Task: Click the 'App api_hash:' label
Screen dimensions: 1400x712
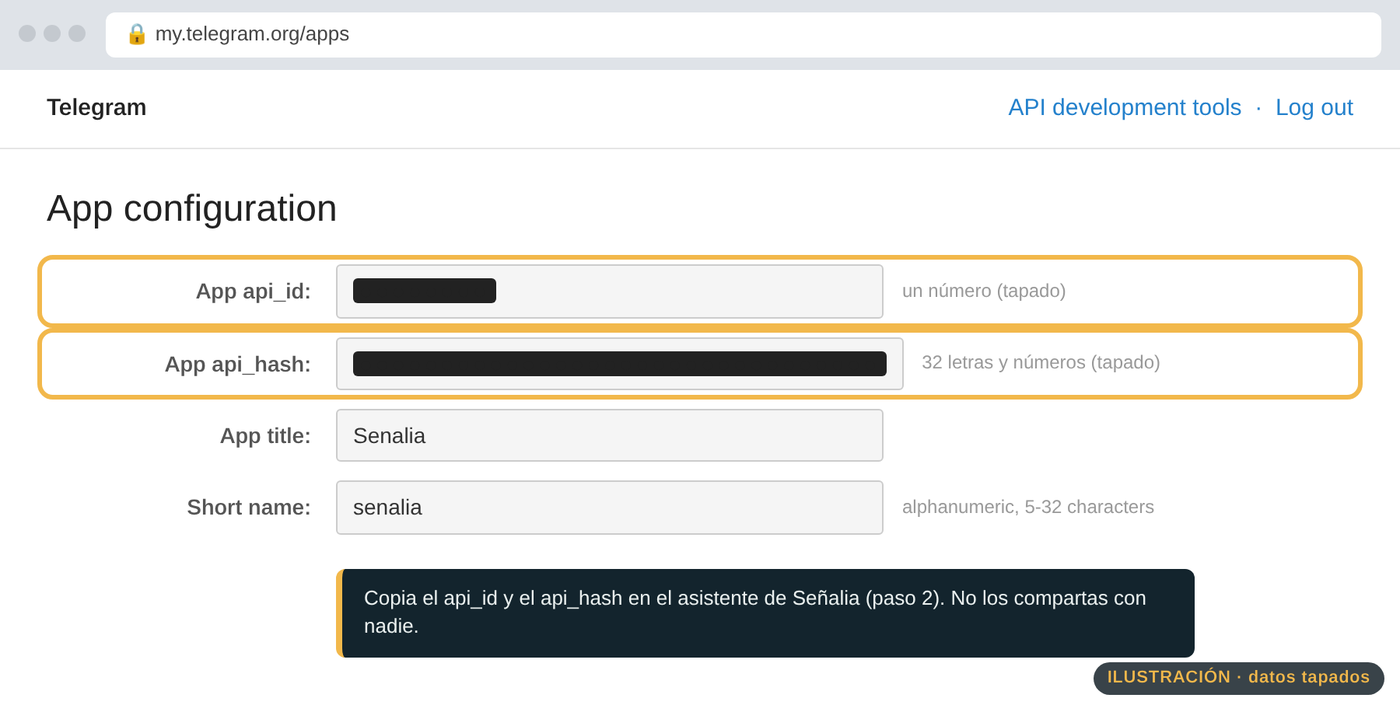Action: coord(238,364)
